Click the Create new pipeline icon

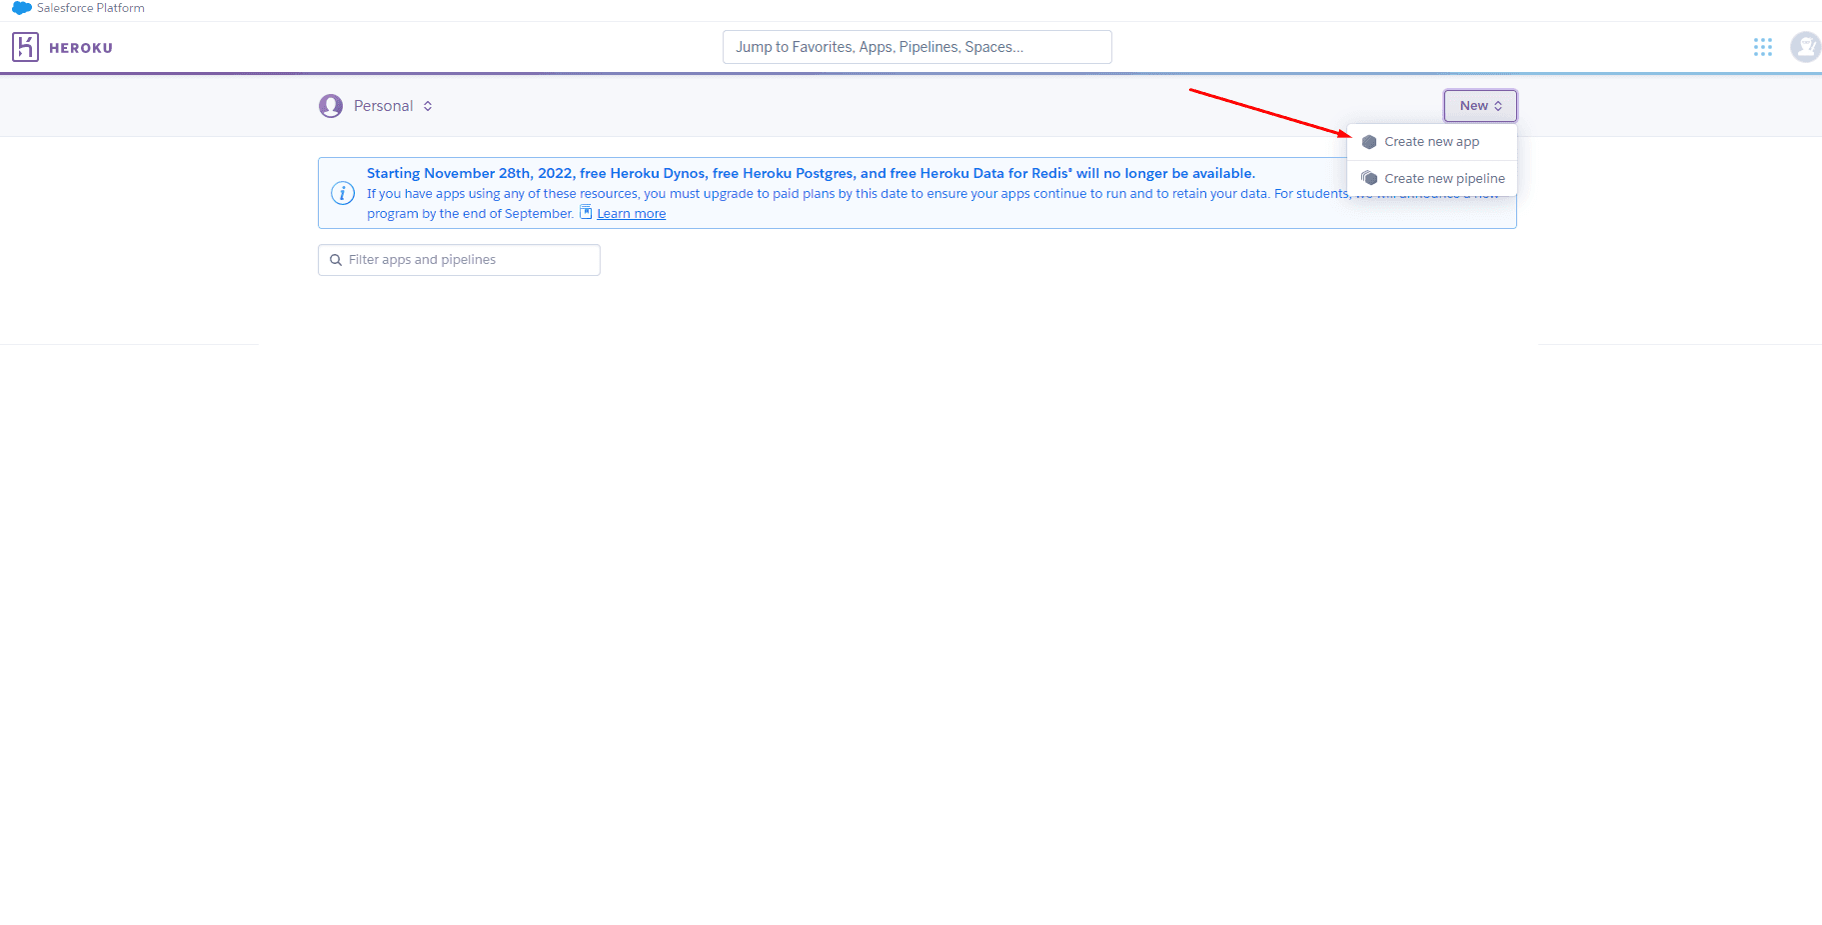tap(1369, 178)
